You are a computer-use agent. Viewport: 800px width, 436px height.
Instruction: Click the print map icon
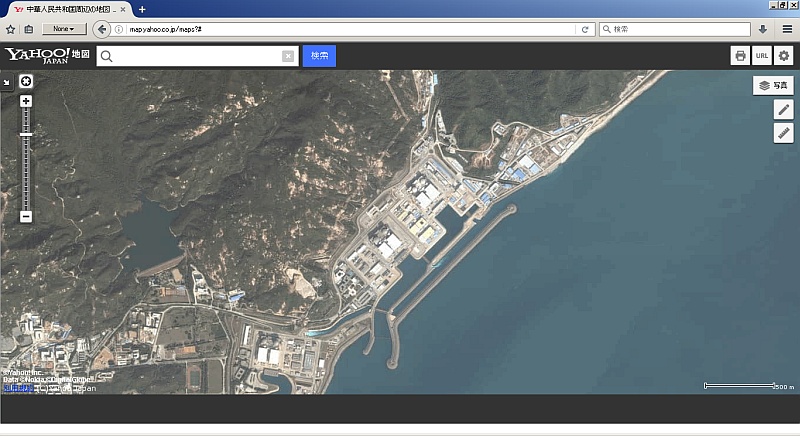pos(740,56)
